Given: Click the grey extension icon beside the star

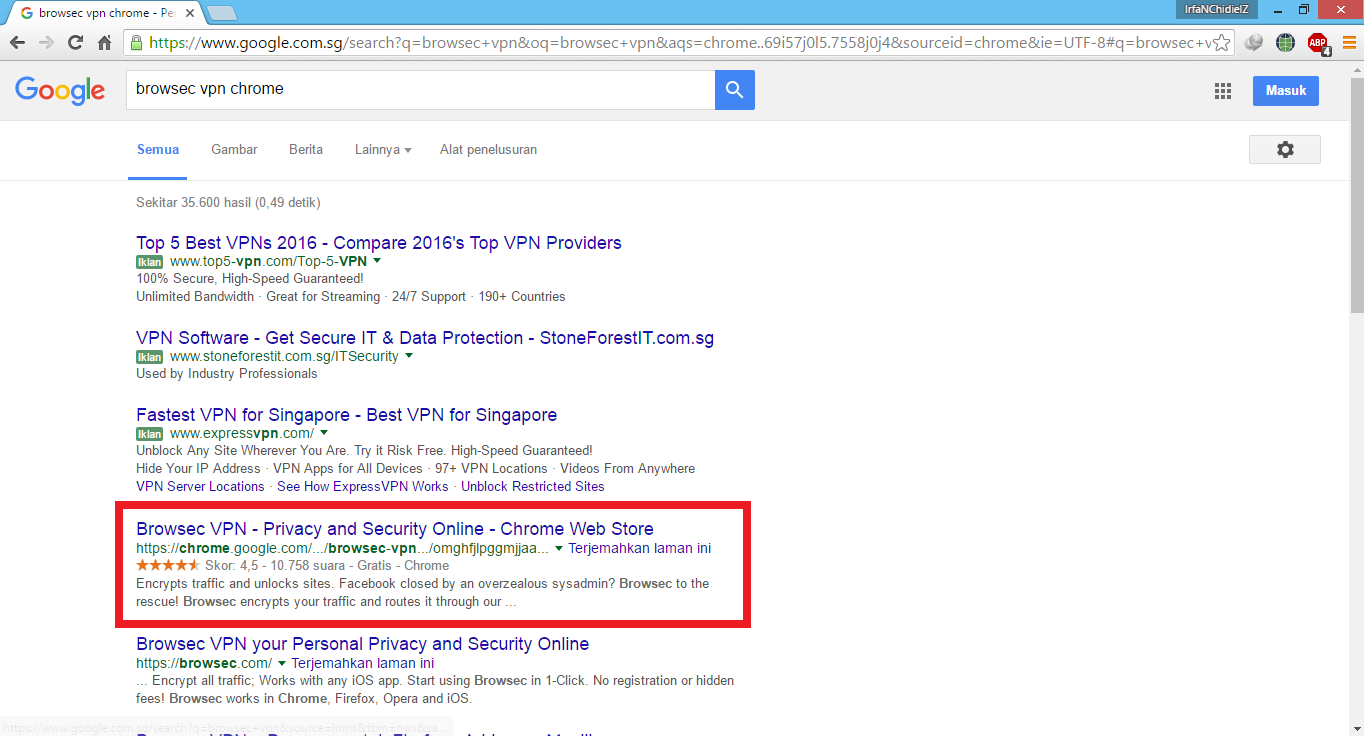Looking at the screenshot, I should (1254, 43).
